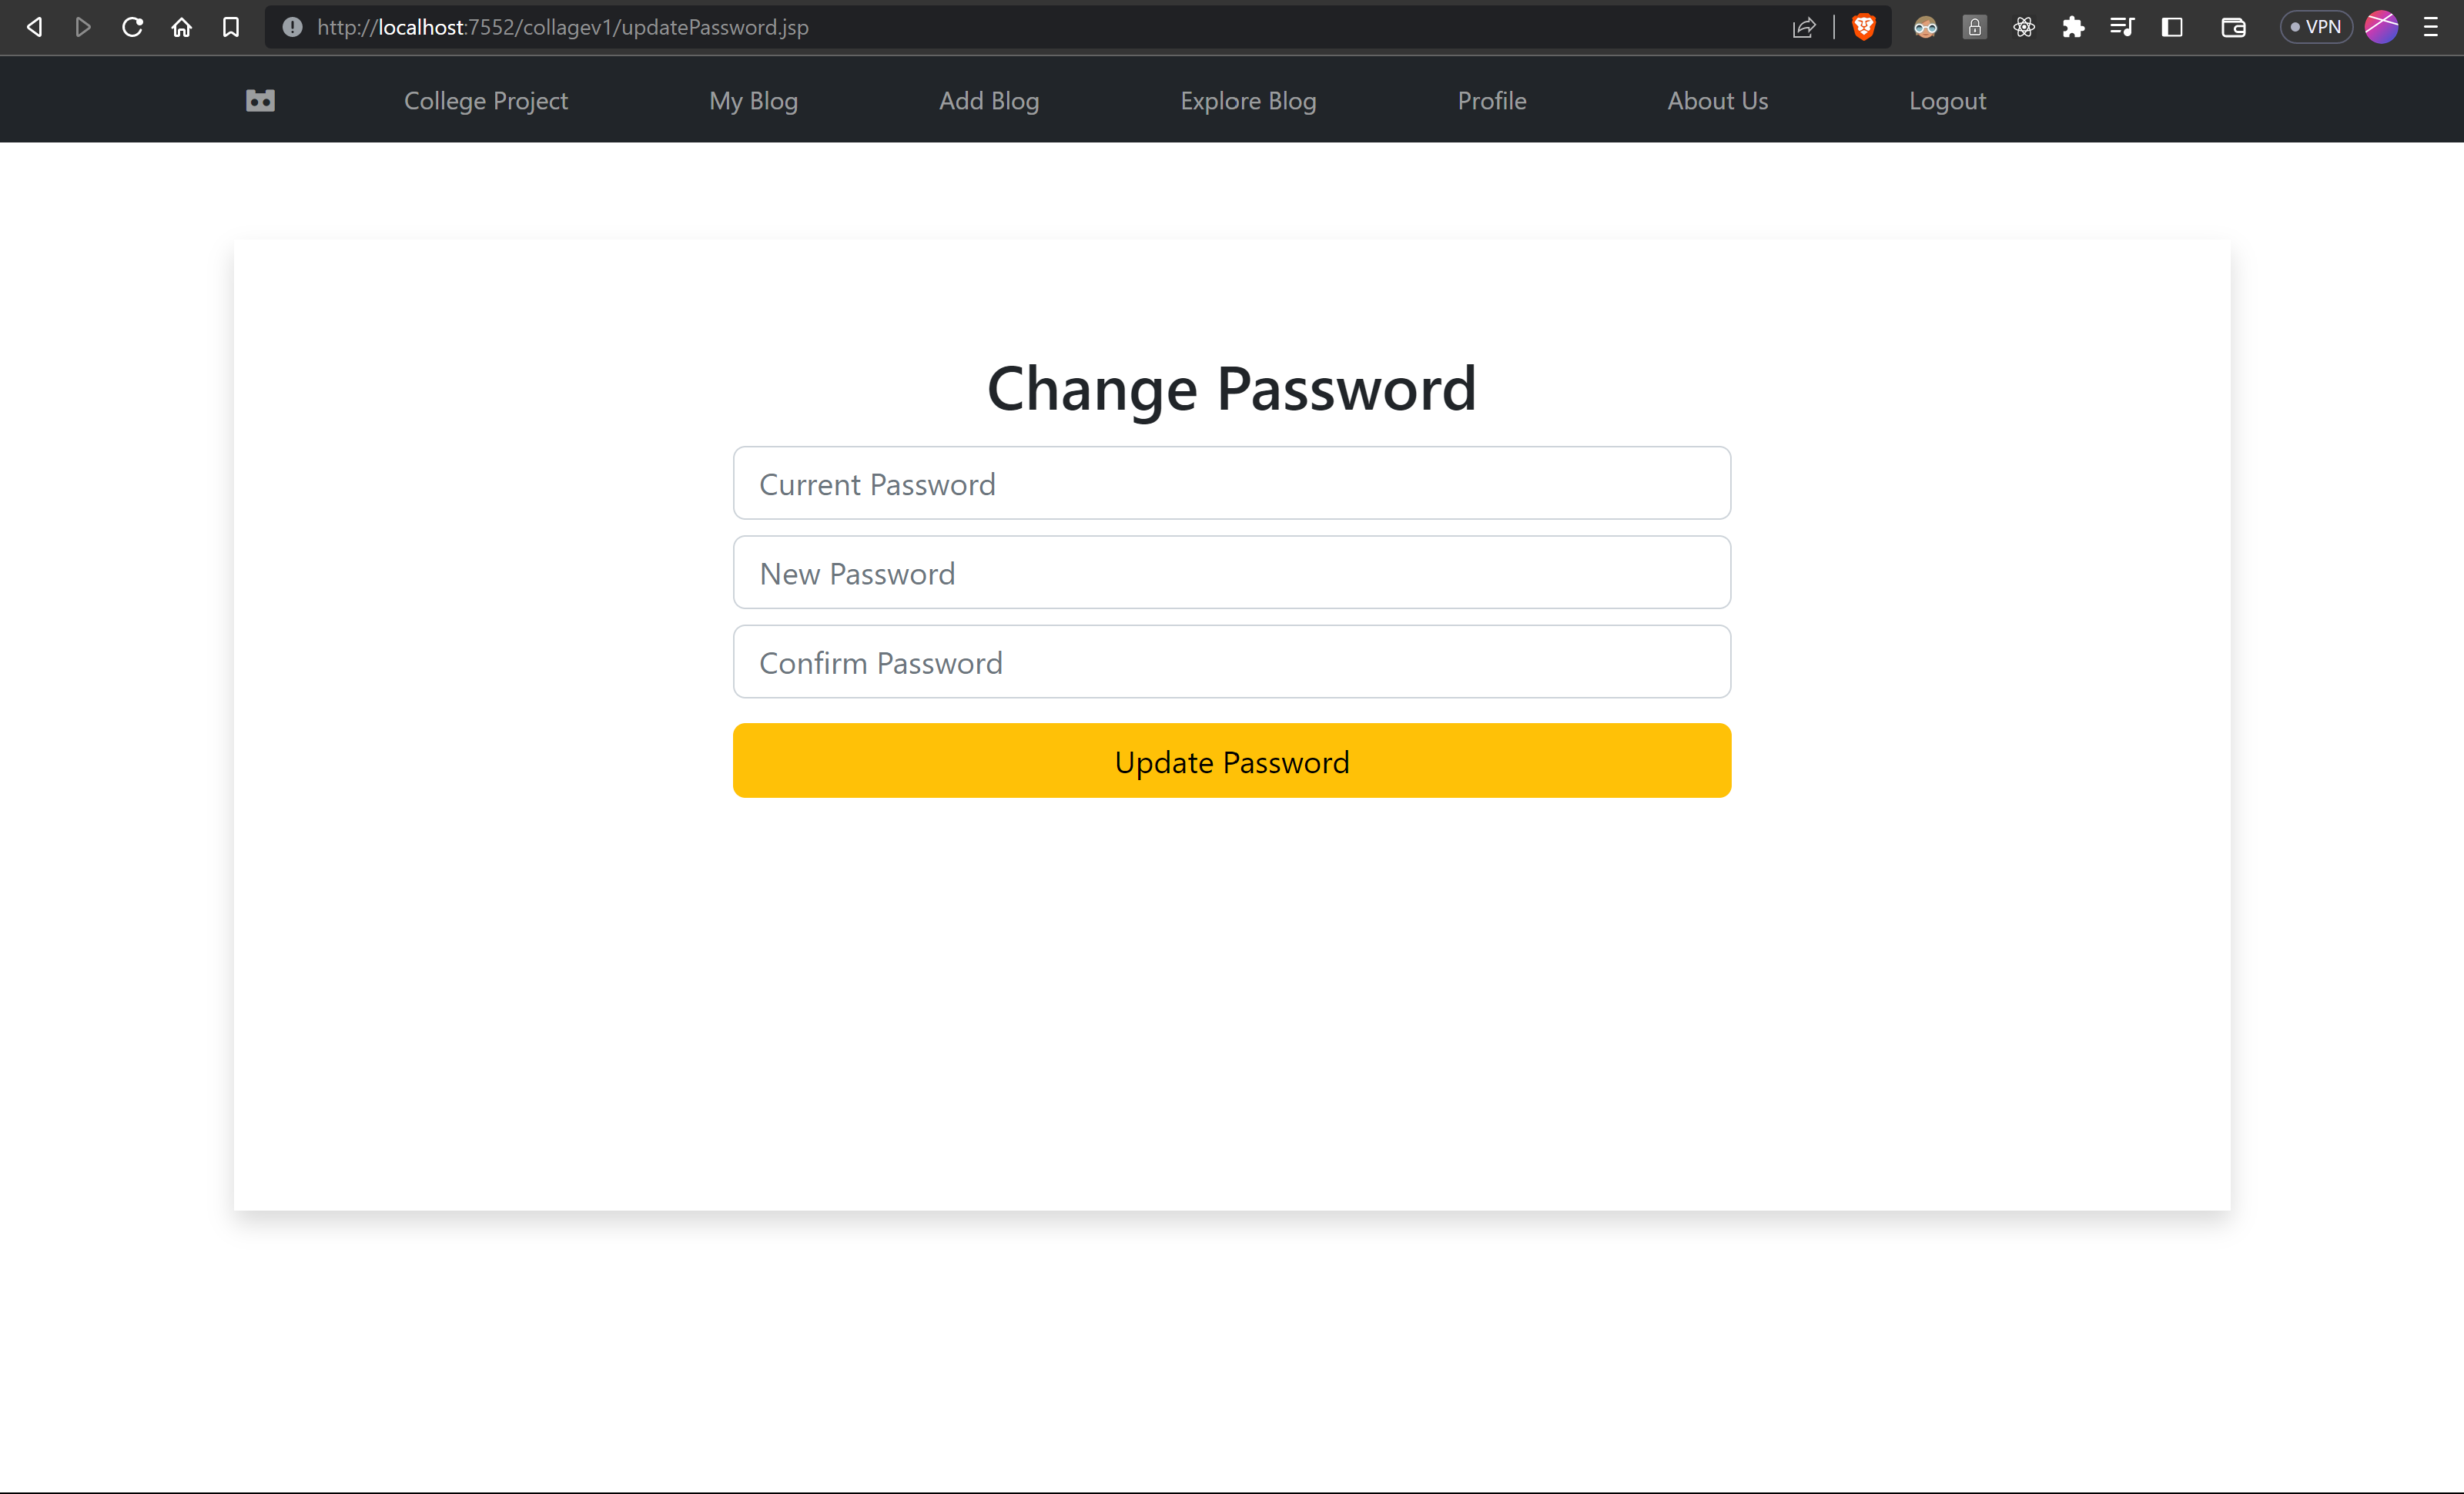Open the Brave Wallet icon
This screenshot has width=2464, height=1494.
pos(2233,27)
